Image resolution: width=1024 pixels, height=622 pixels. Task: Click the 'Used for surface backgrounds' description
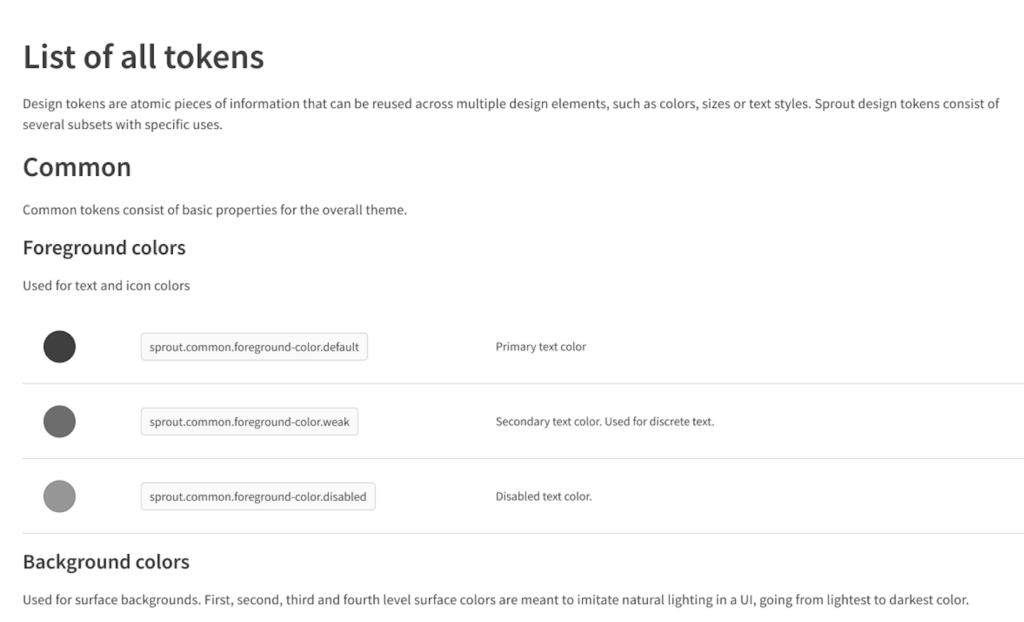click(496, 600)
